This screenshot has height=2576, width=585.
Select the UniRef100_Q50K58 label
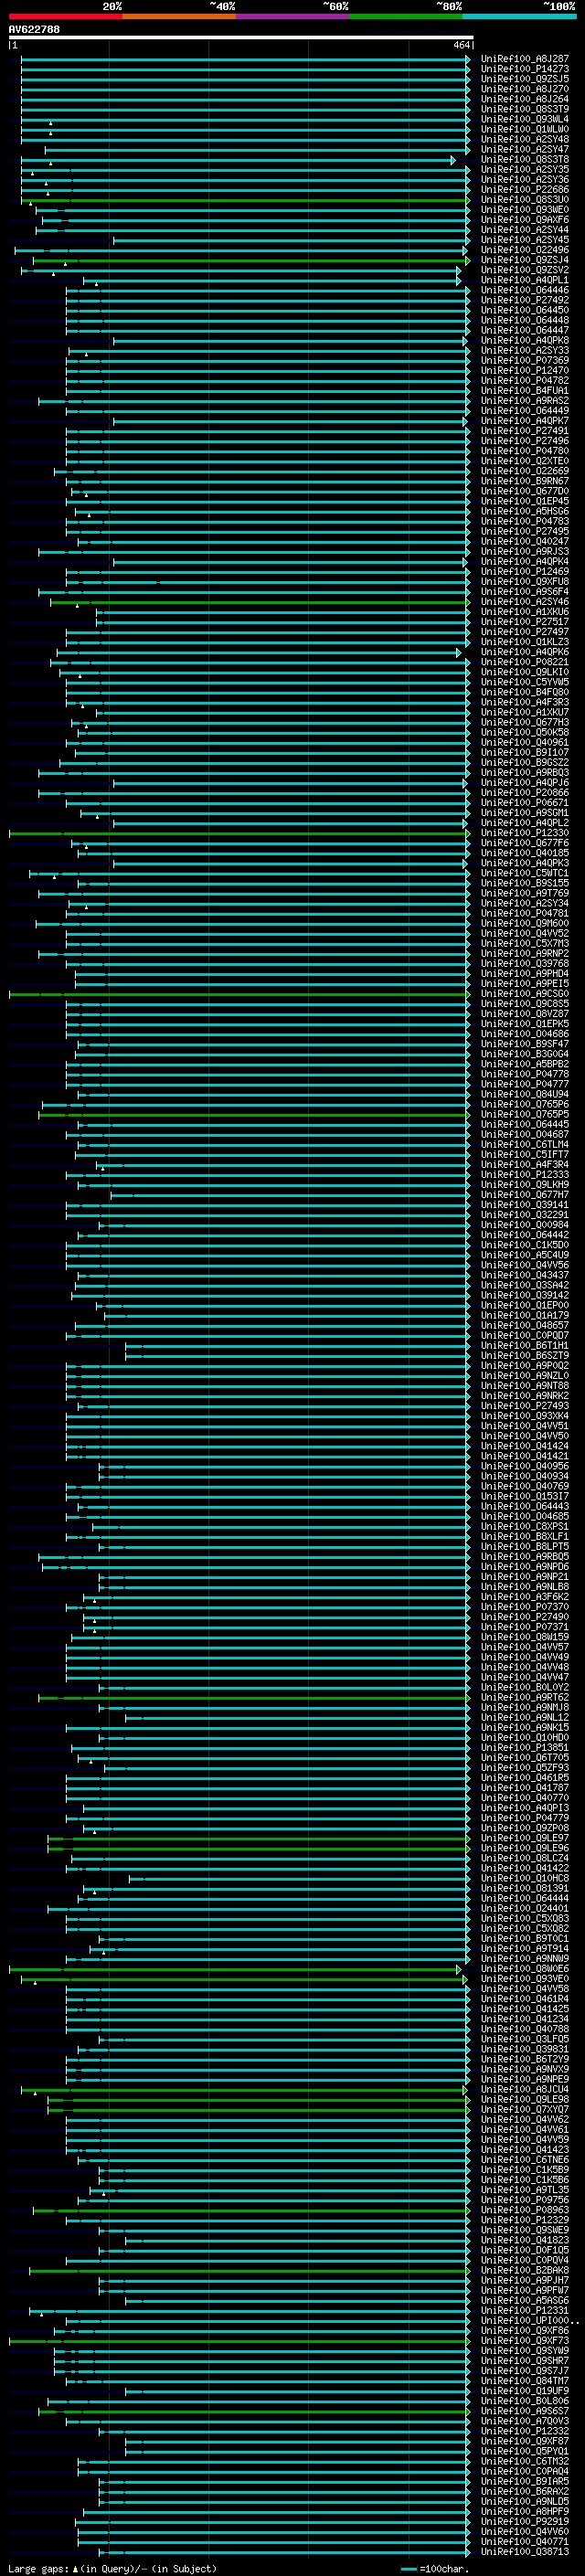[x=525, y=732]
